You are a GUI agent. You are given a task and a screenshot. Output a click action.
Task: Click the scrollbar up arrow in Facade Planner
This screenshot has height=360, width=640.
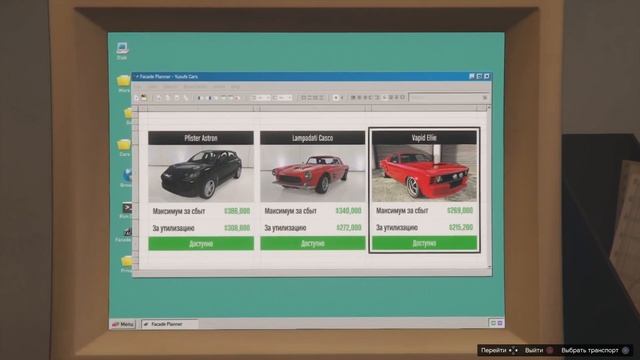coord(489,108)
